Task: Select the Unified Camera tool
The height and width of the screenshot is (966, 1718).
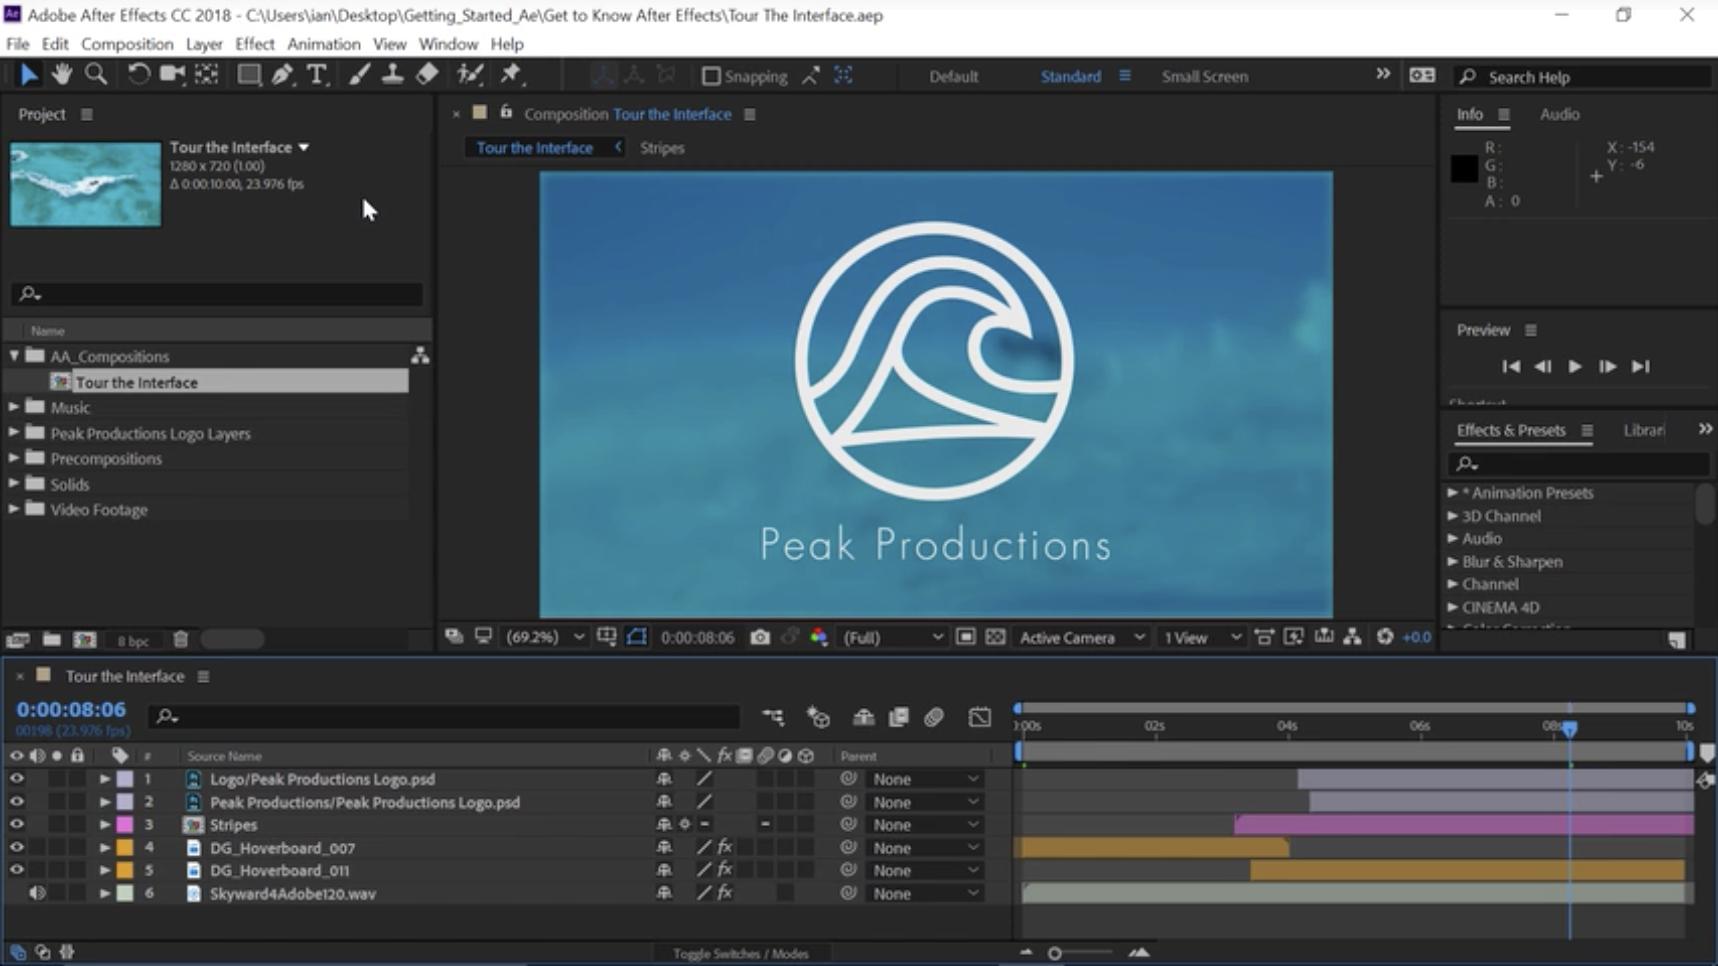Action: coord(172,74)
